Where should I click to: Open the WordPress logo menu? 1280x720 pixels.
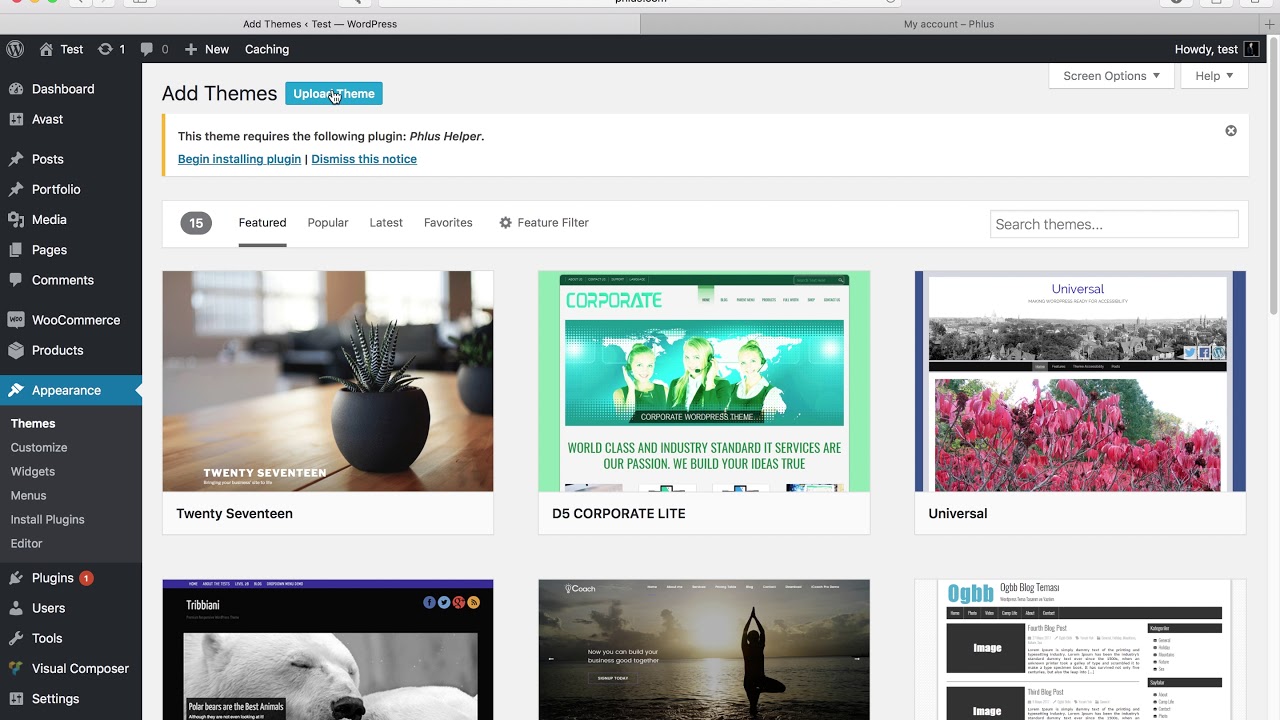(15, 49)
